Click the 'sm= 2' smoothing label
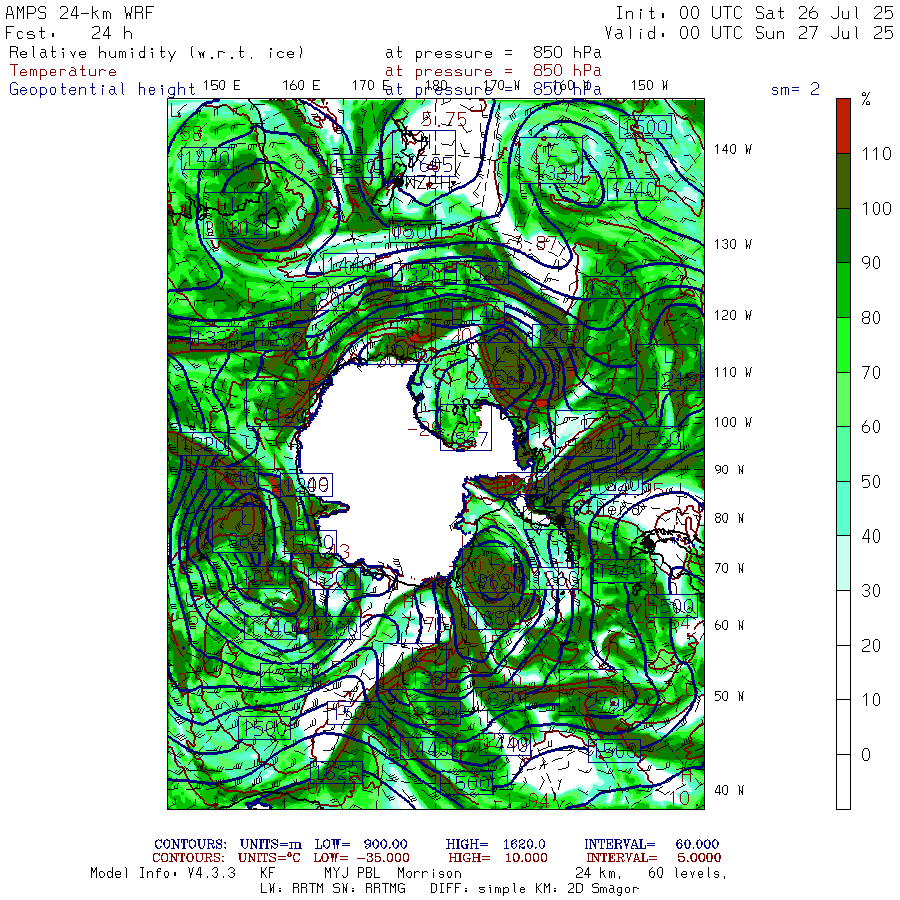Screen dimensions: 900x900 (795, 89)
